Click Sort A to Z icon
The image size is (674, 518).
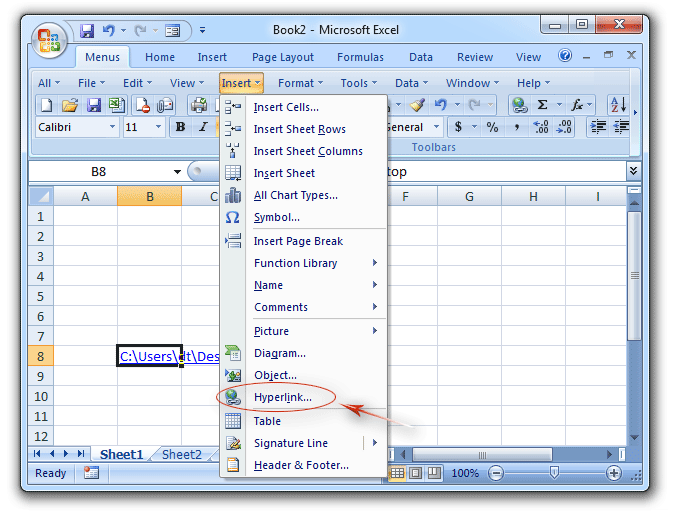pos(618,104)
